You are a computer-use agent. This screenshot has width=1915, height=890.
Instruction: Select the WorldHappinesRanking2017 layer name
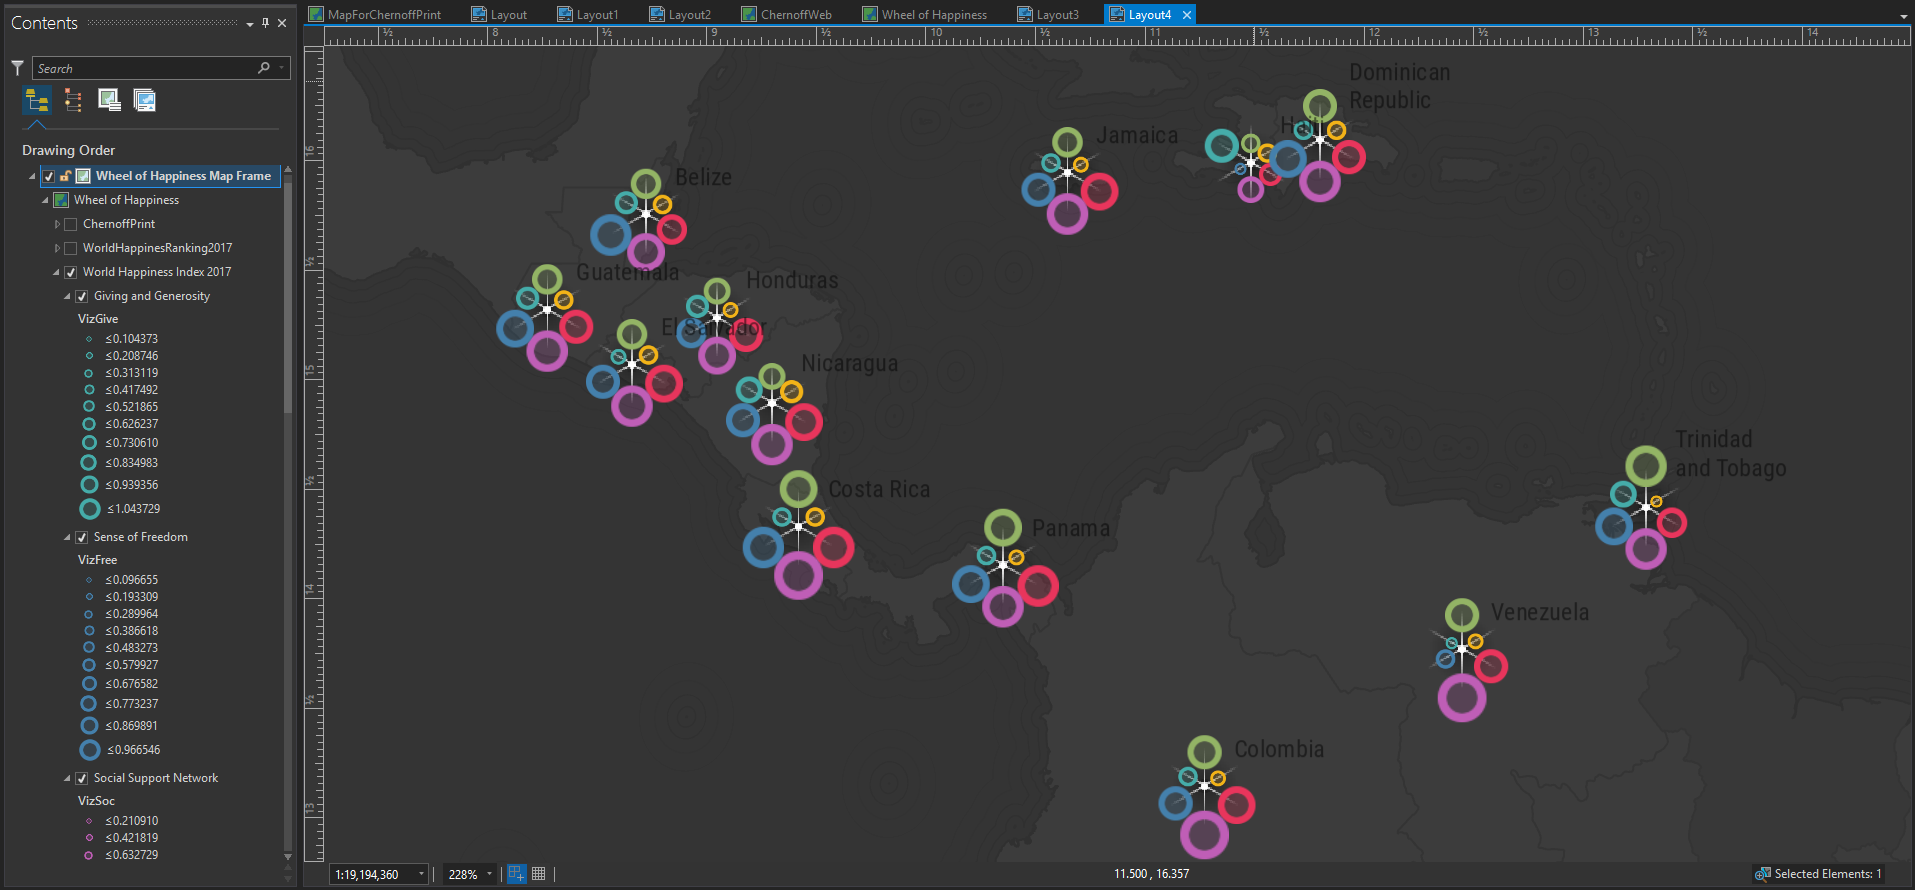(x=158, y=248)
